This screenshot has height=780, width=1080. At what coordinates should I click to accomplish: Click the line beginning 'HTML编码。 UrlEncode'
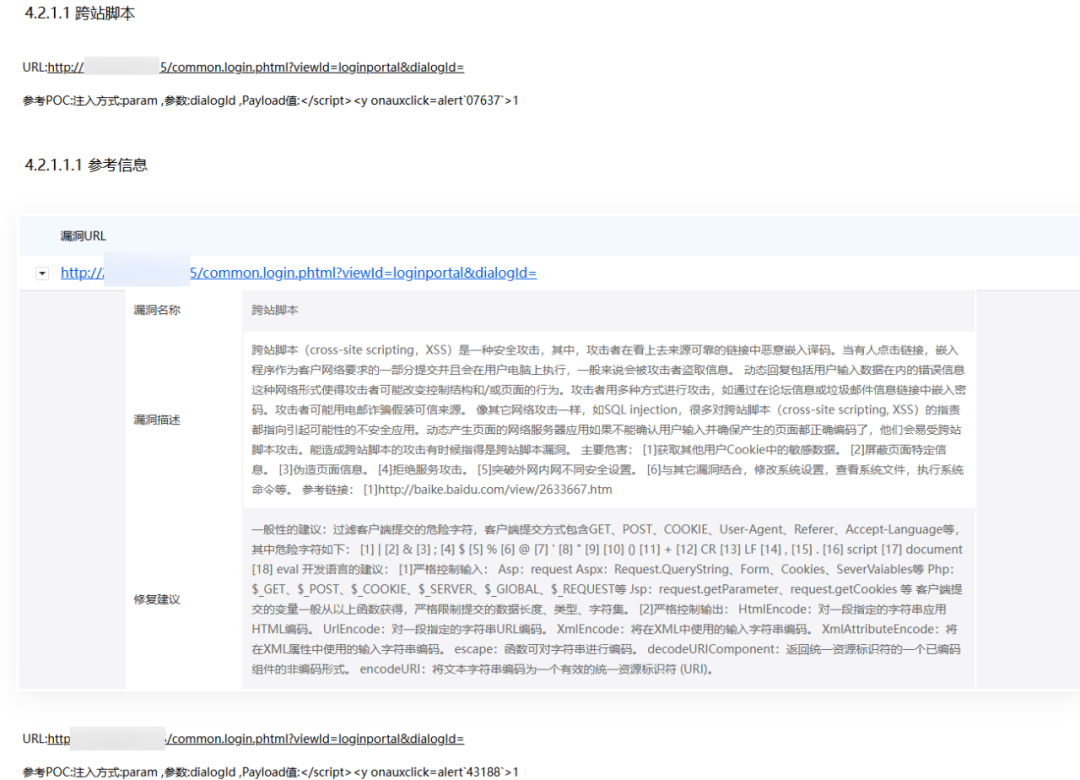(605, 629)
